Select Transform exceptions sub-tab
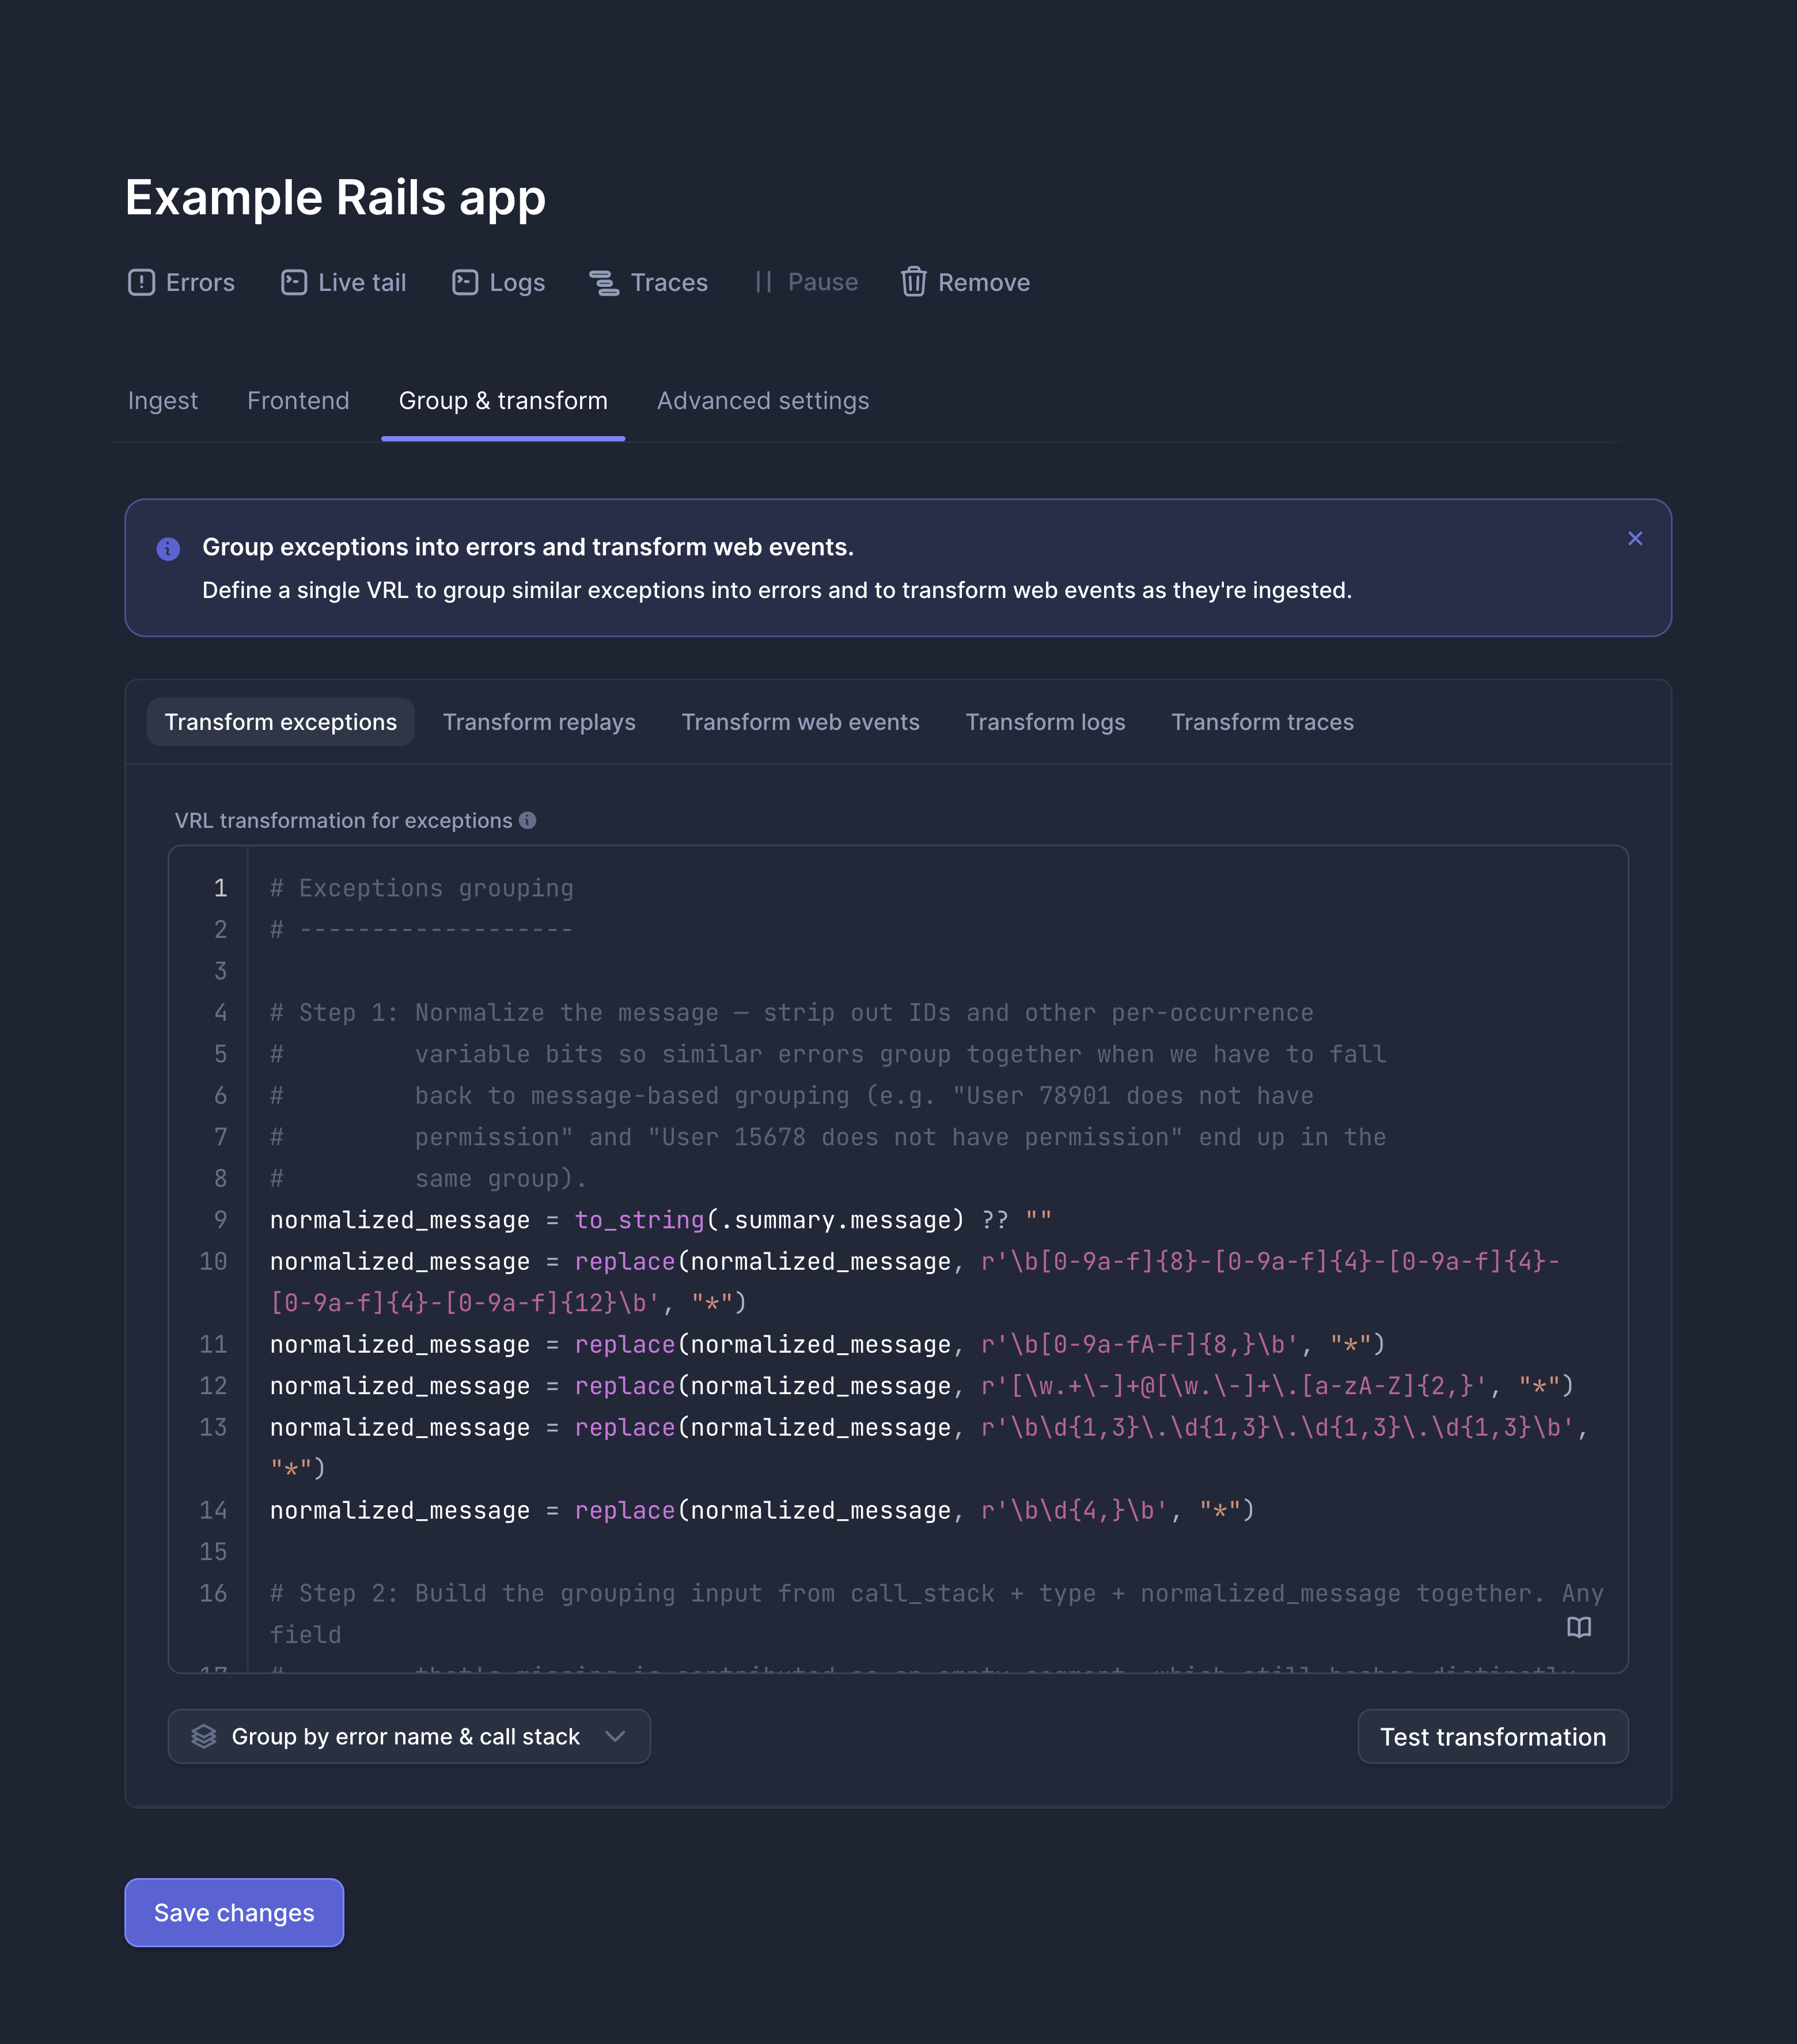This screenshot has height=2044, width=1797. (x=281, y=722)
